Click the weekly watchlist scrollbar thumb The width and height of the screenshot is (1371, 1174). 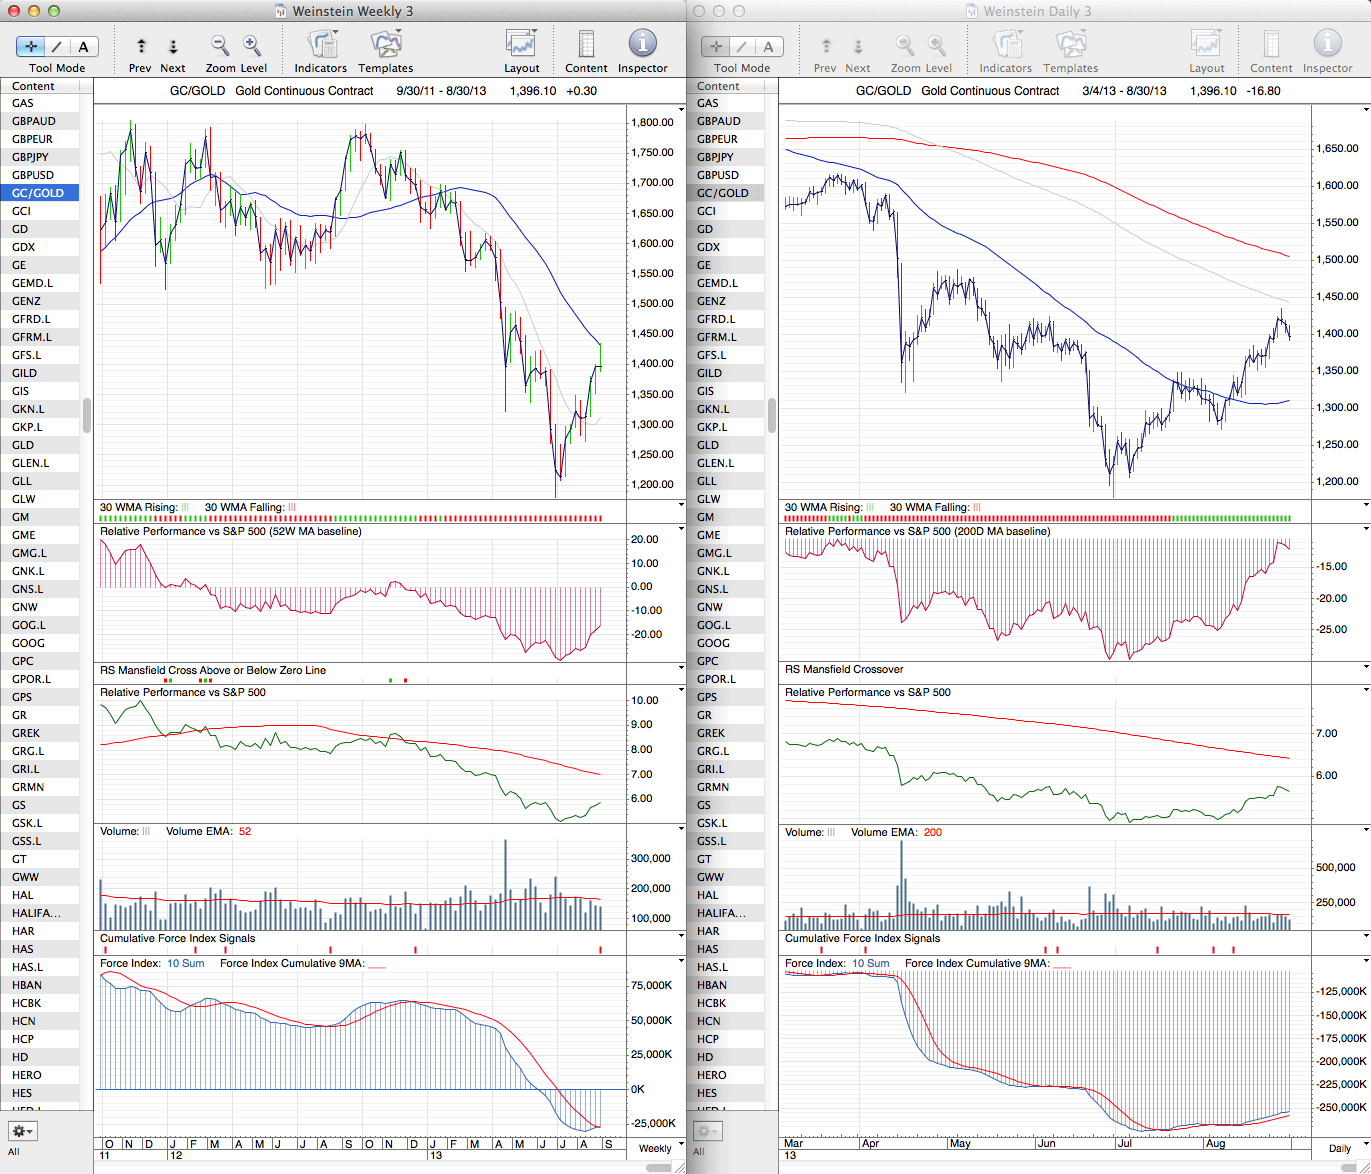click(x=87, y=415)
